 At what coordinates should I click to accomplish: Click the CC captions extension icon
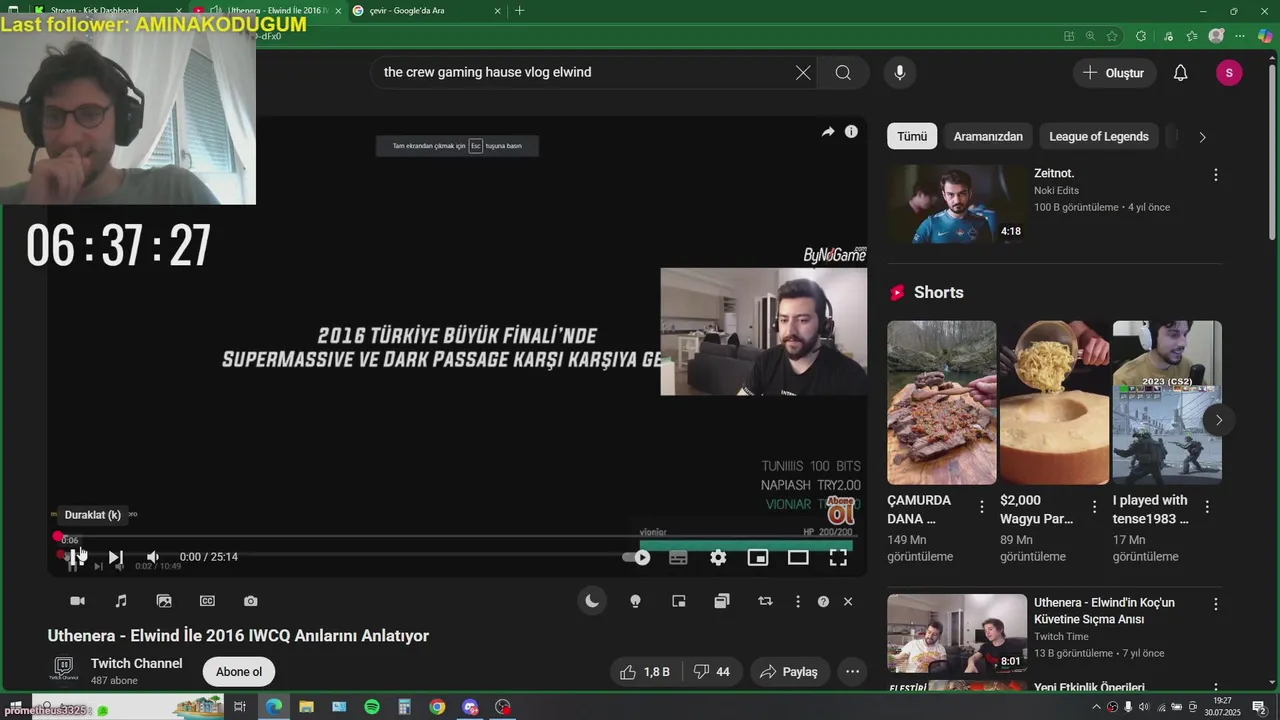pyautogui.click(x=207, y=601)
